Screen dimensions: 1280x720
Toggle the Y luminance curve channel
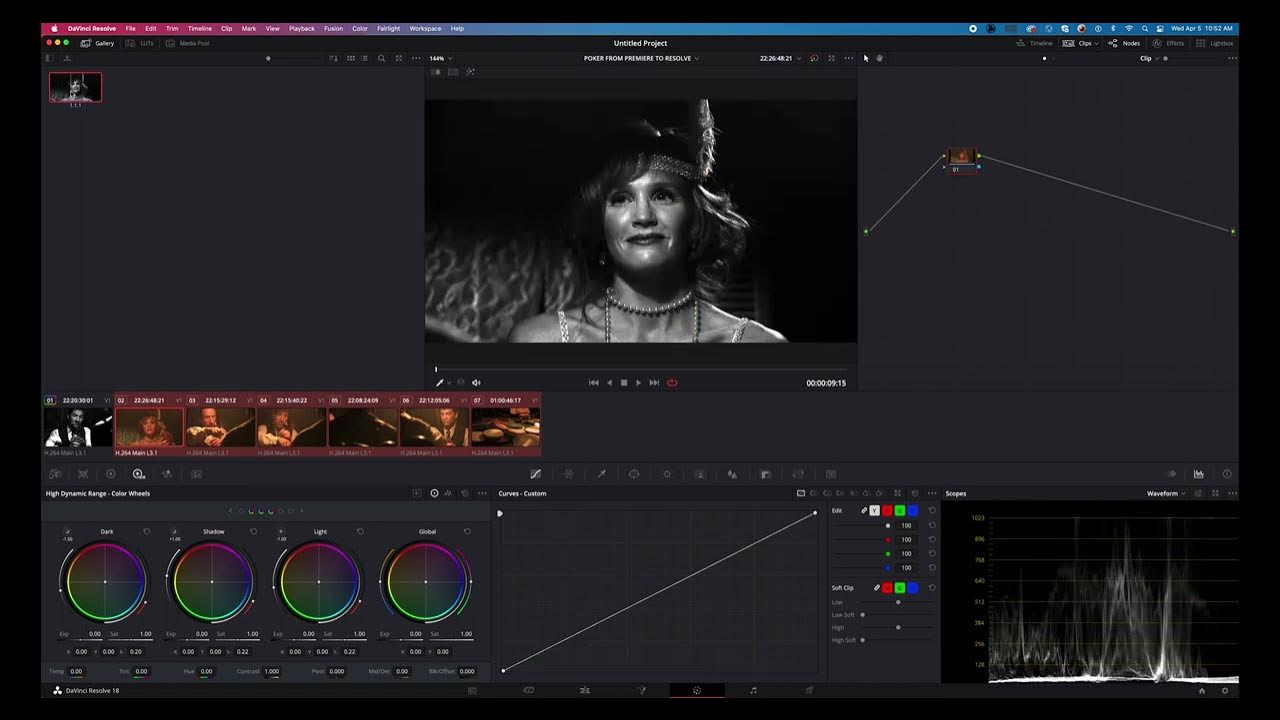pyautogui.click(x=874, y=510)
